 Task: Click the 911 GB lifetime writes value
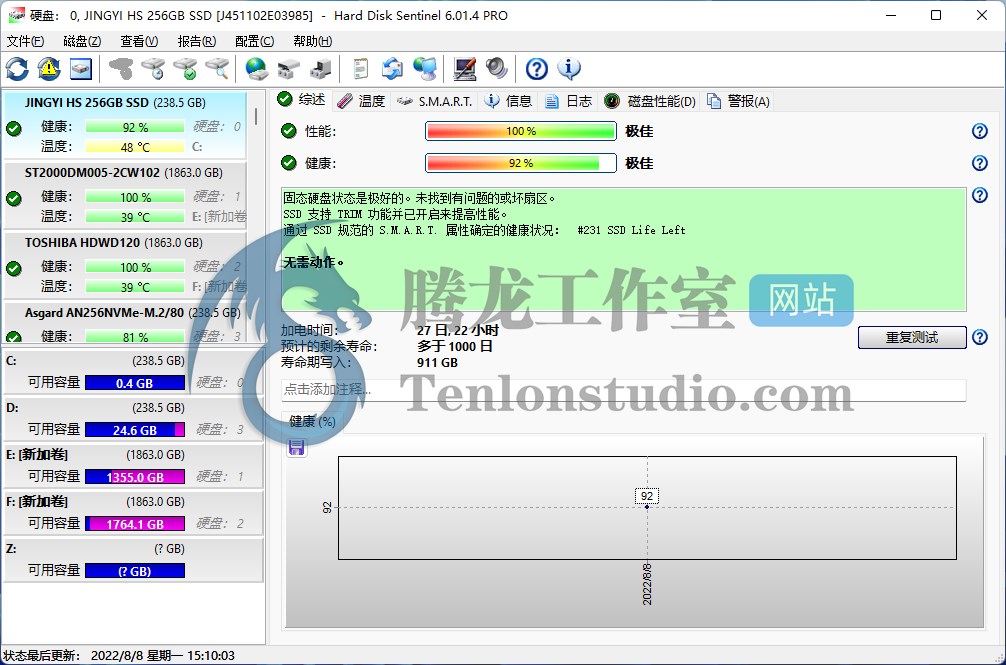tap(438, 362)
